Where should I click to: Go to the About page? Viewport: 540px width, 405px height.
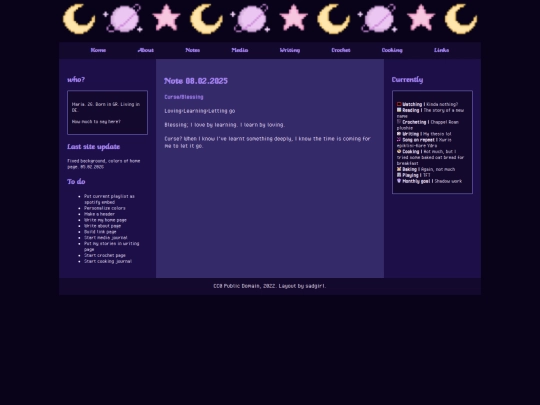tap(146, 50)
